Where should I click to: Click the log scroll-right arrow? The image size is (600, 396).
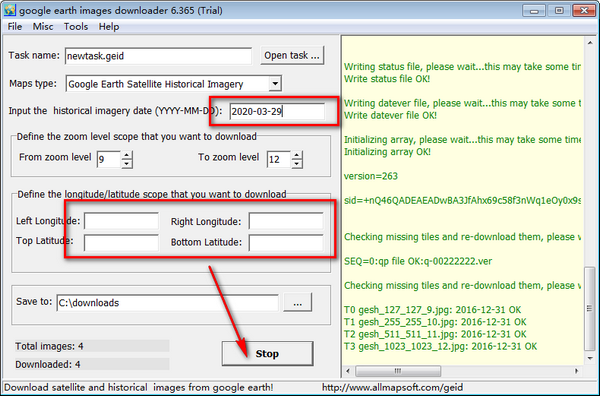tap(577, 371)
